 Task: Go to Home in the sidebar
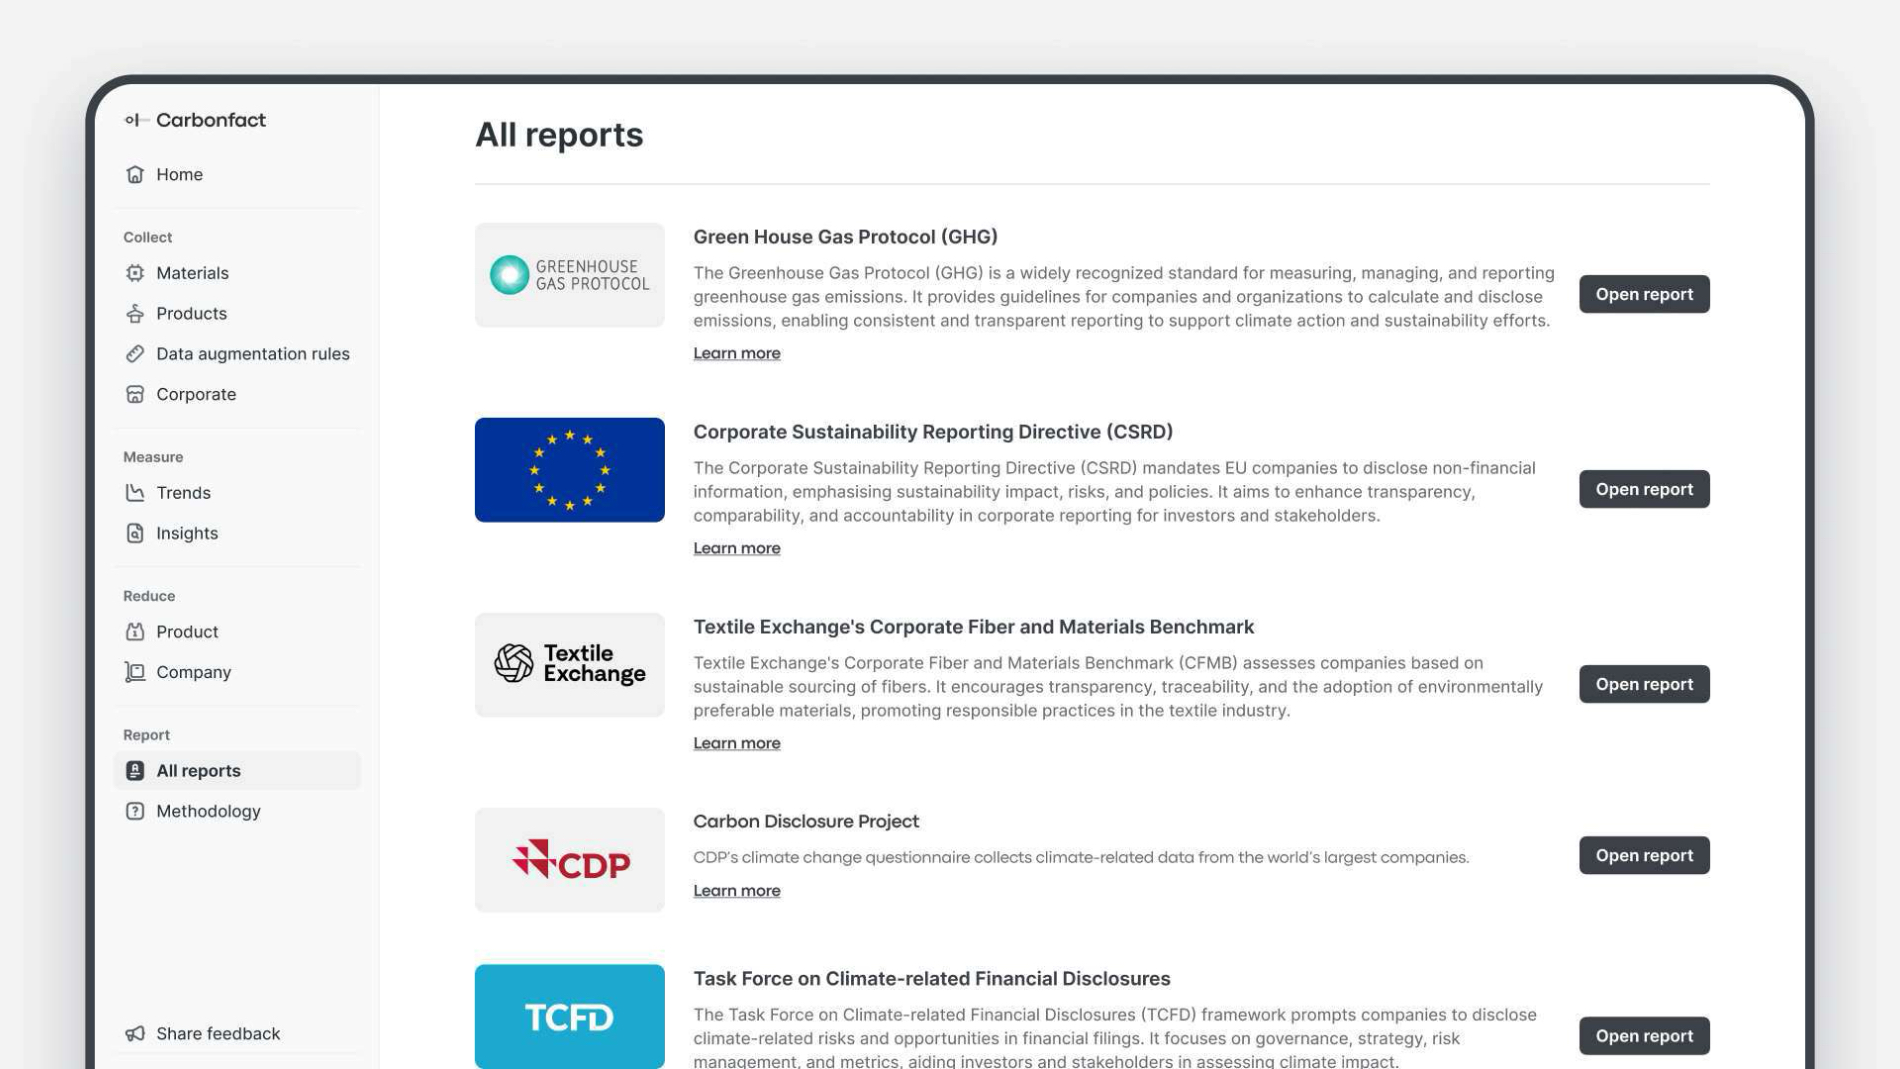point(237,174)
